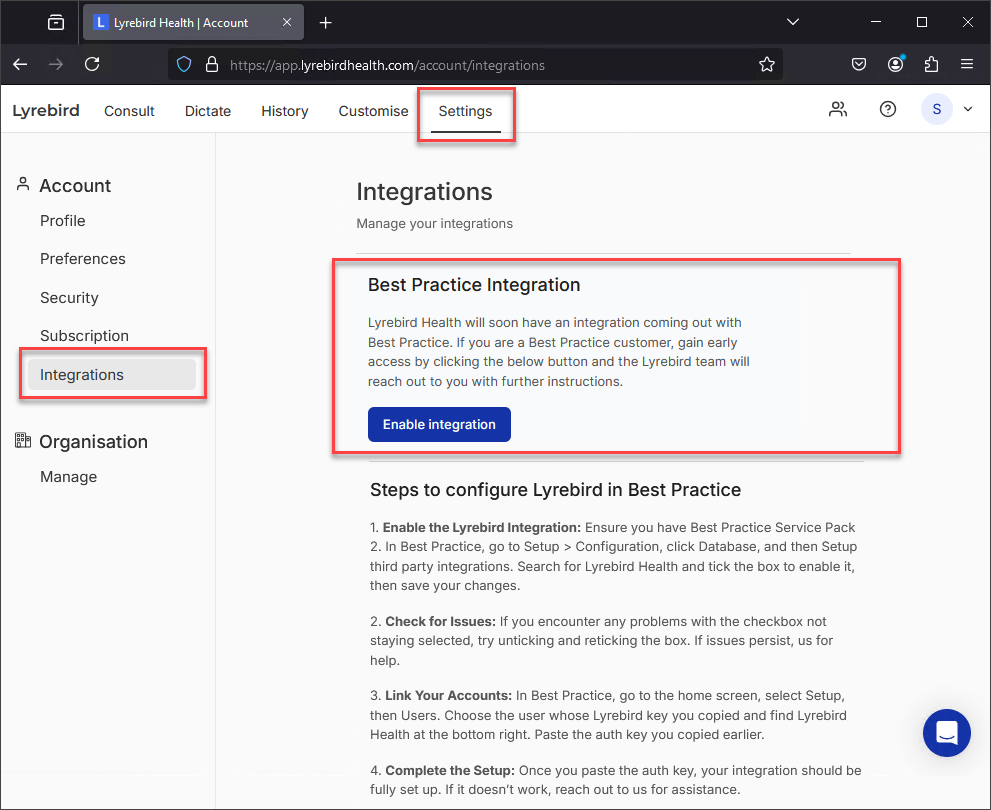Open the extensions puzzle icon
Viewport: 991px width, 810px height.
[x=931, y=64]
